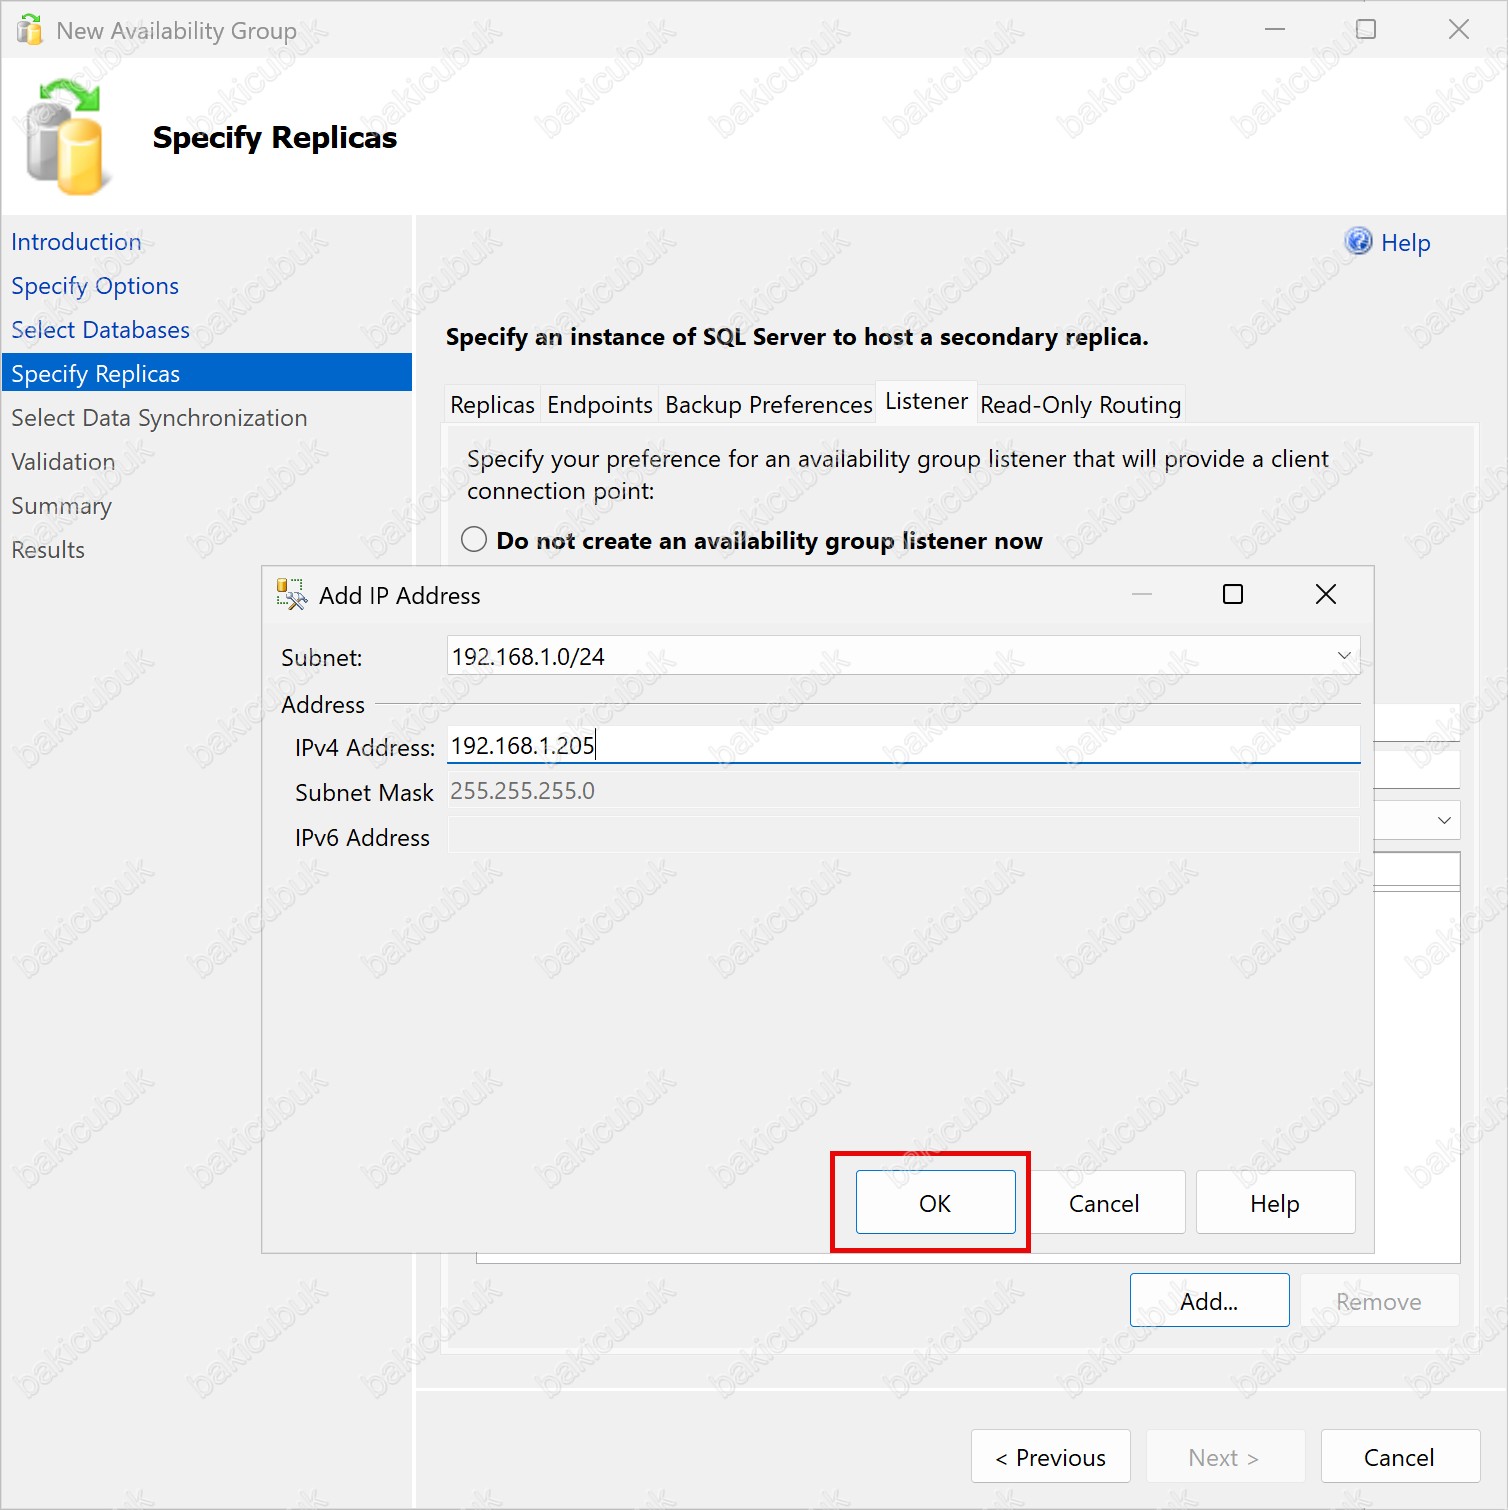Image resolution: width=1508 pixels, height=1510 pixels.
Task: Click the New Availability Group title icon
Action: click(30, 30)
